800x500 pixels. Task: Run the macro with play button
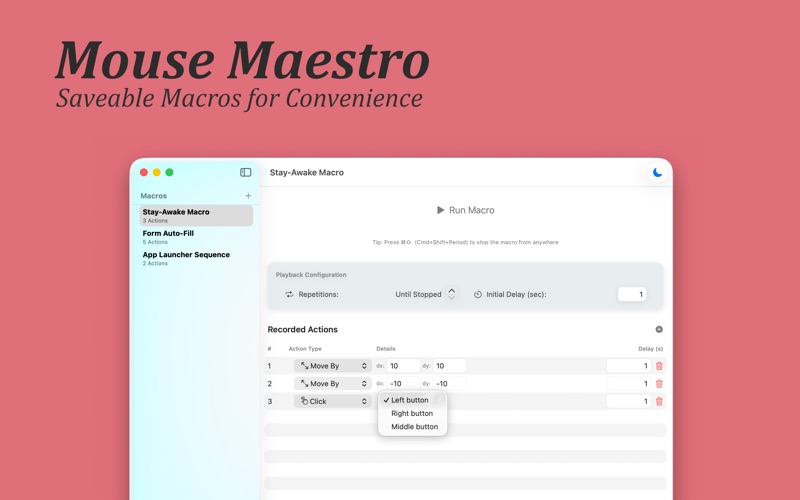coord(465,210)
